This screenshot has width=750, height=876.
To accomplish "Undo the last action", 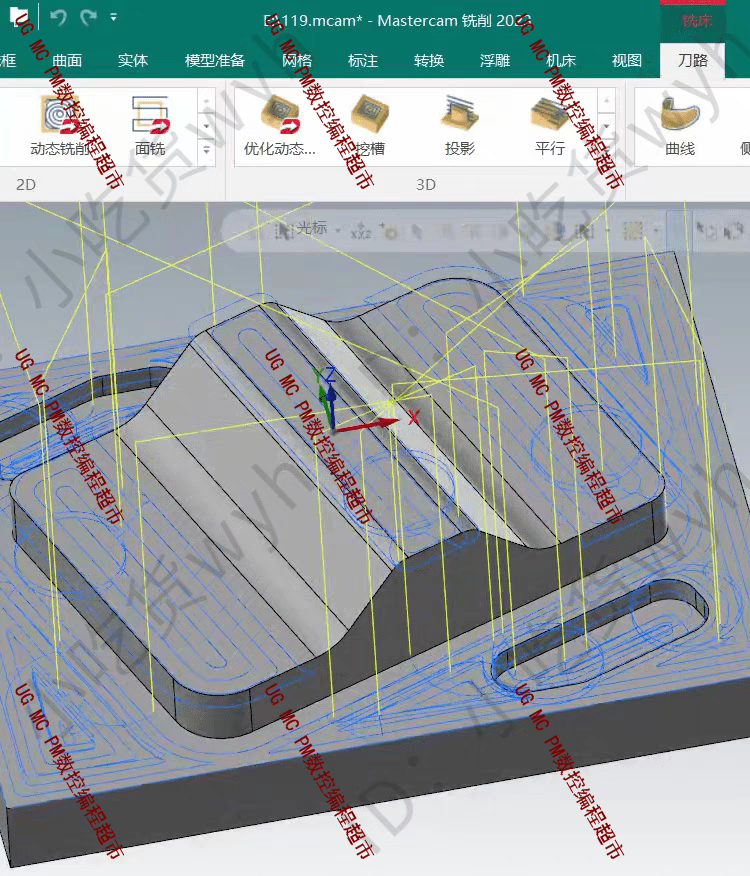I will tap(58, 17).
